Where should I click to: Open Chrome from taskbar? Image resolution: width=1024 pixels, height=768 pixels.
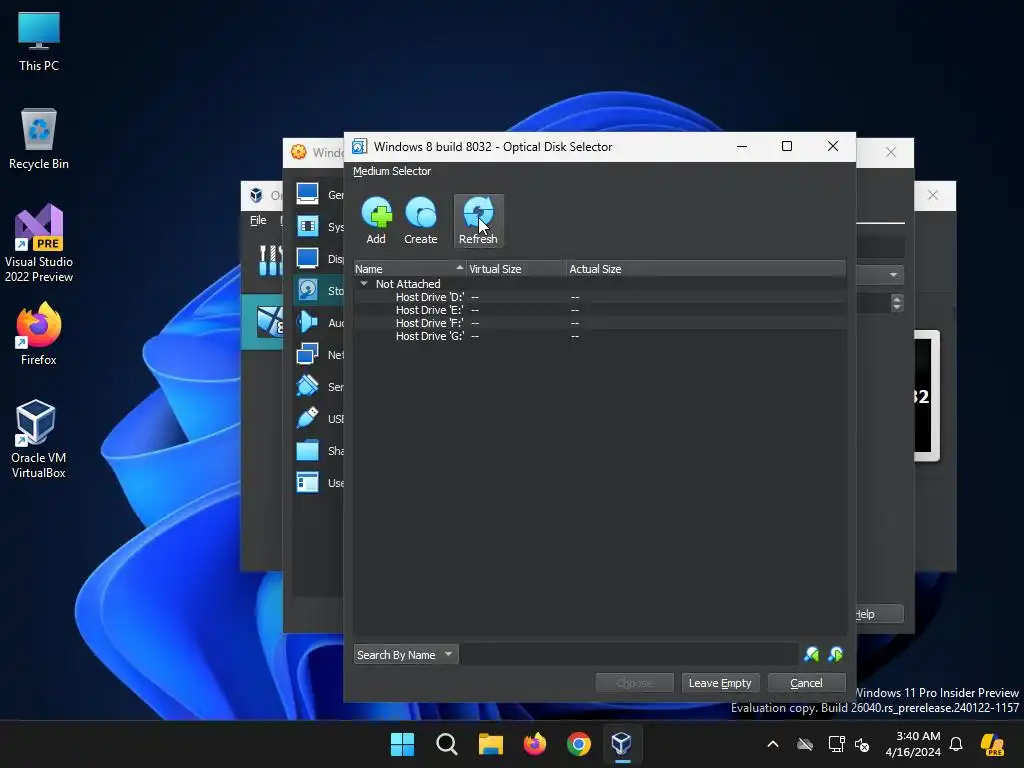(579, 744)
